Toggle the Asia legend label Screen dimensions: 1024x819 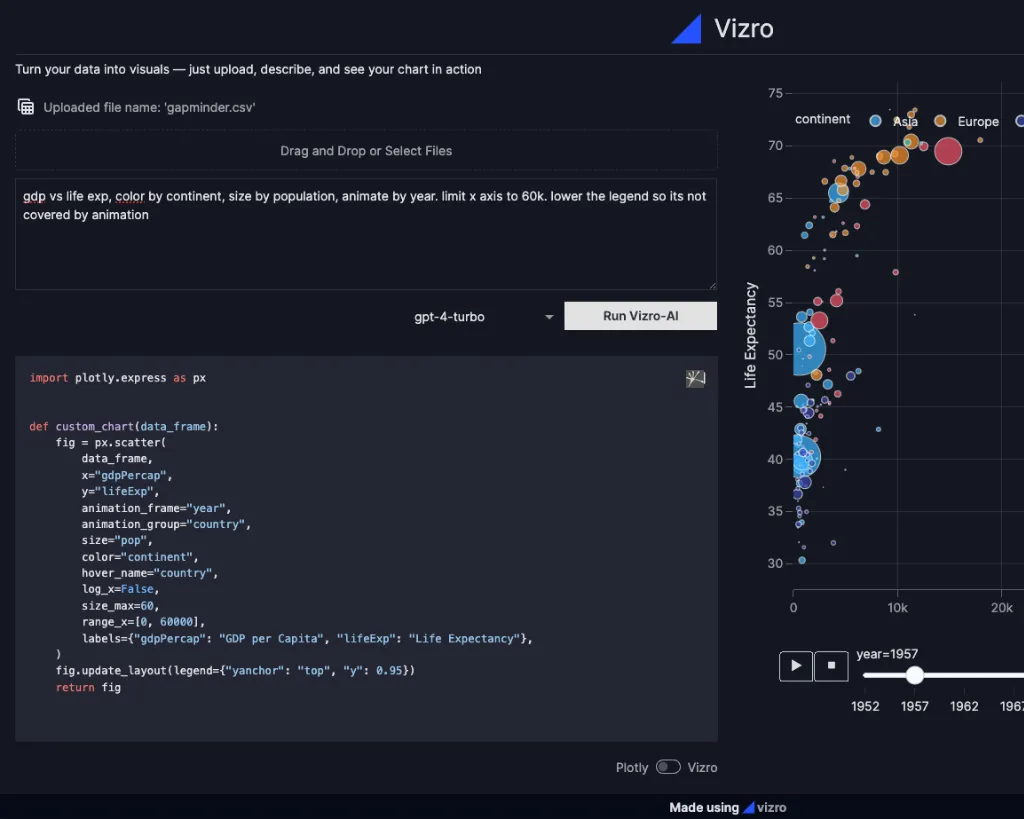point(905,121)
